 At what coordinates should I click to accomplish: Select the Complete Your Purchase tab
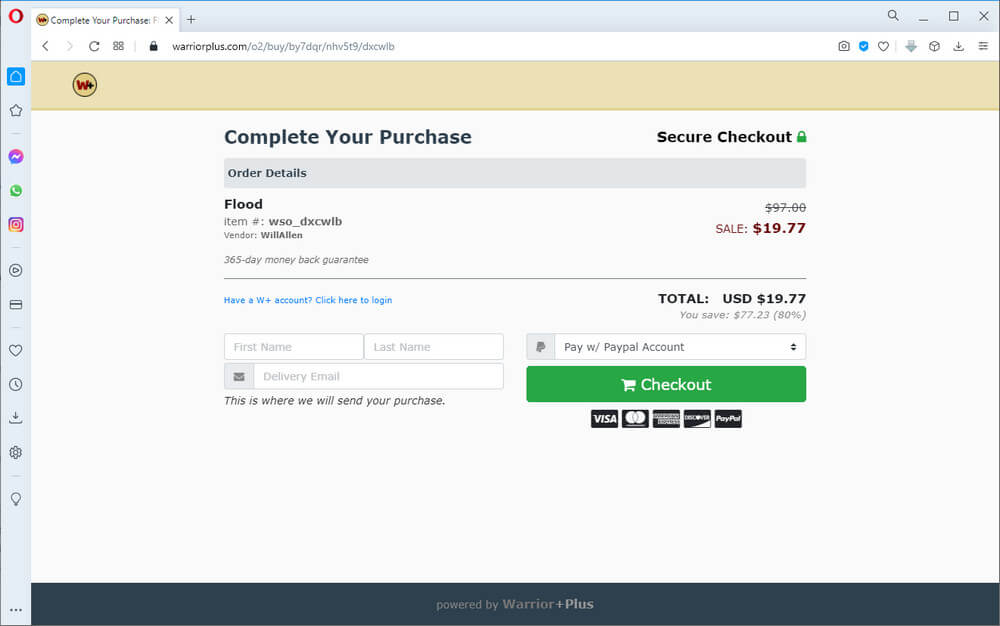105,20
